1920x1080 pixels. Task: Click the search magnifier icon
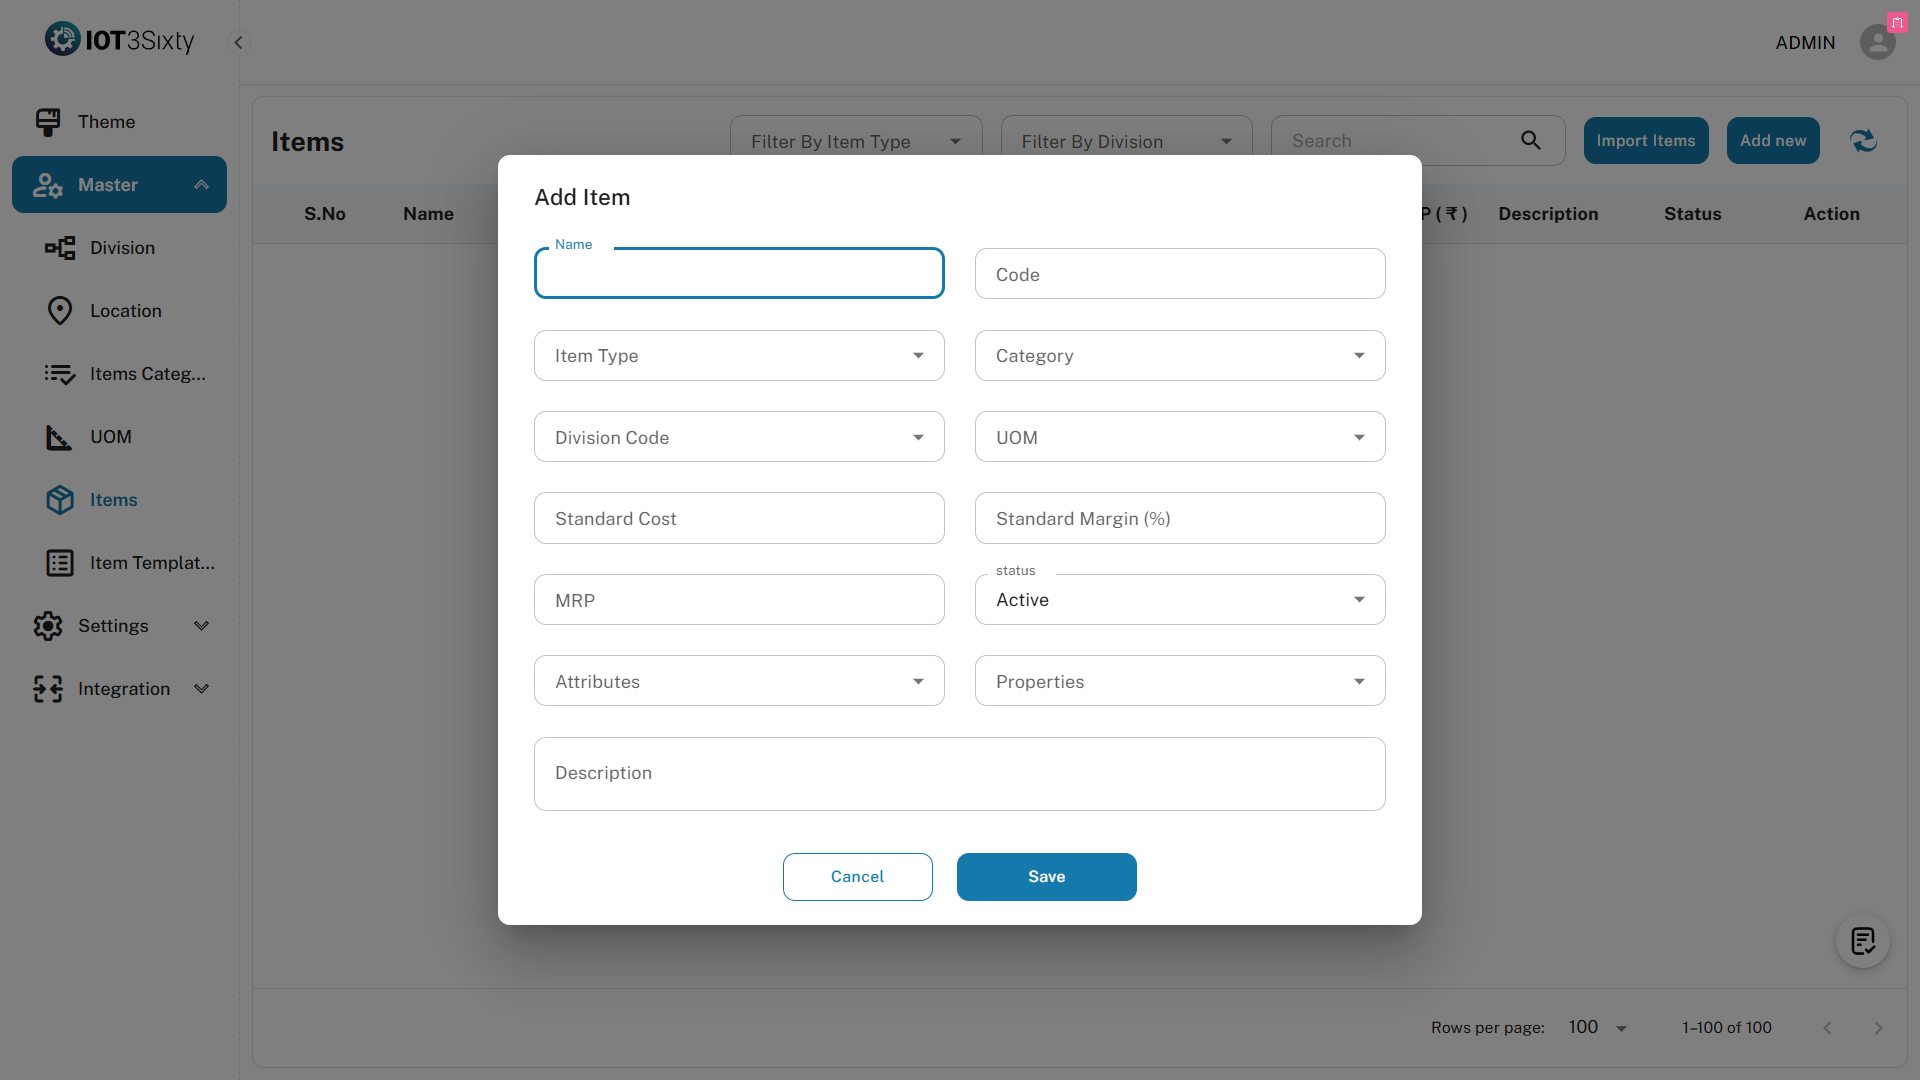pos(1531,141)
